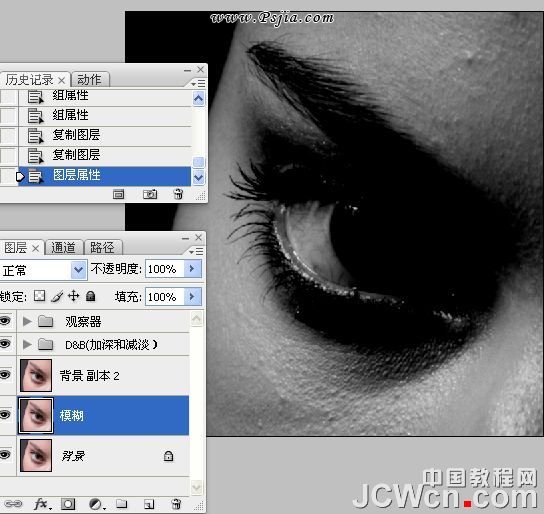Expand the D&B(加深和减淡) group
The image size is (544, 514).
pyautogui.click(x=27, y=344)
